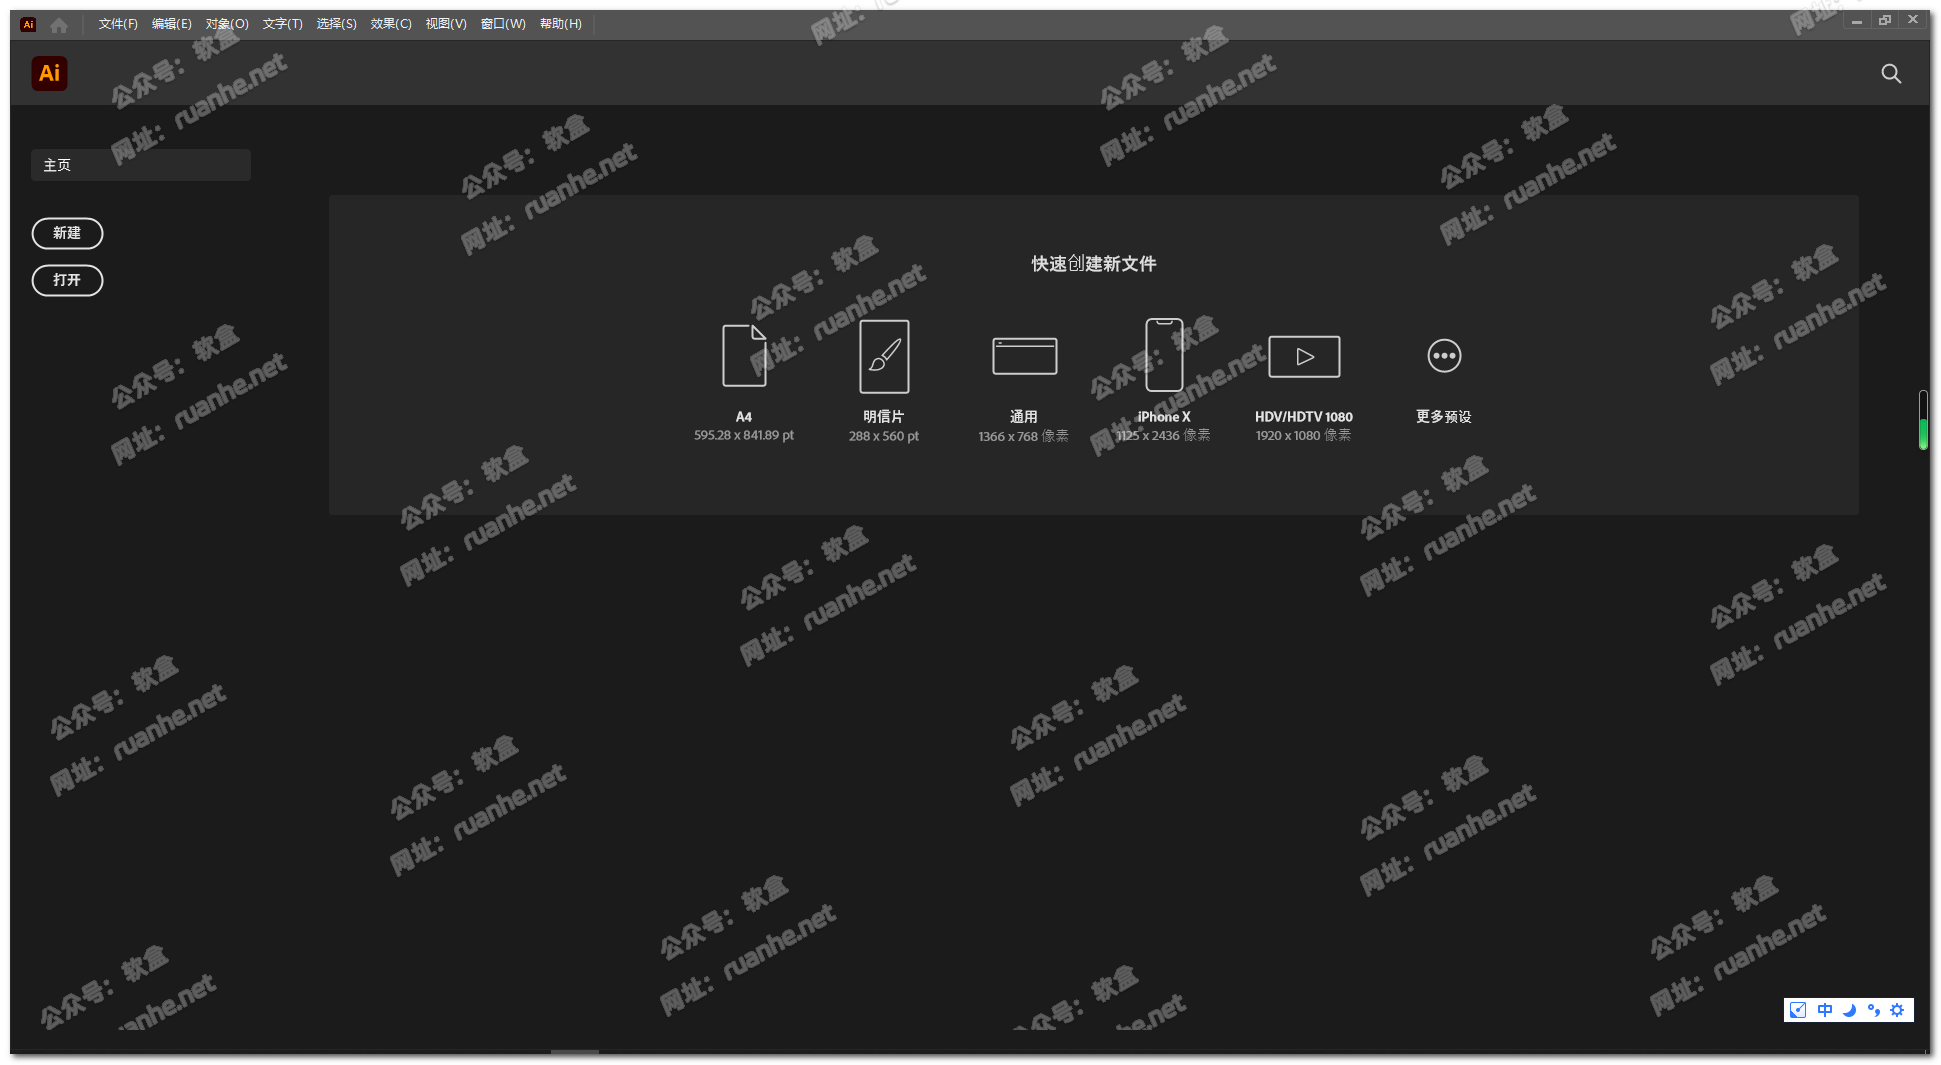Open the input method settings gear icon
Screen dimensions: 1941x1065
click(1897, 1010)
